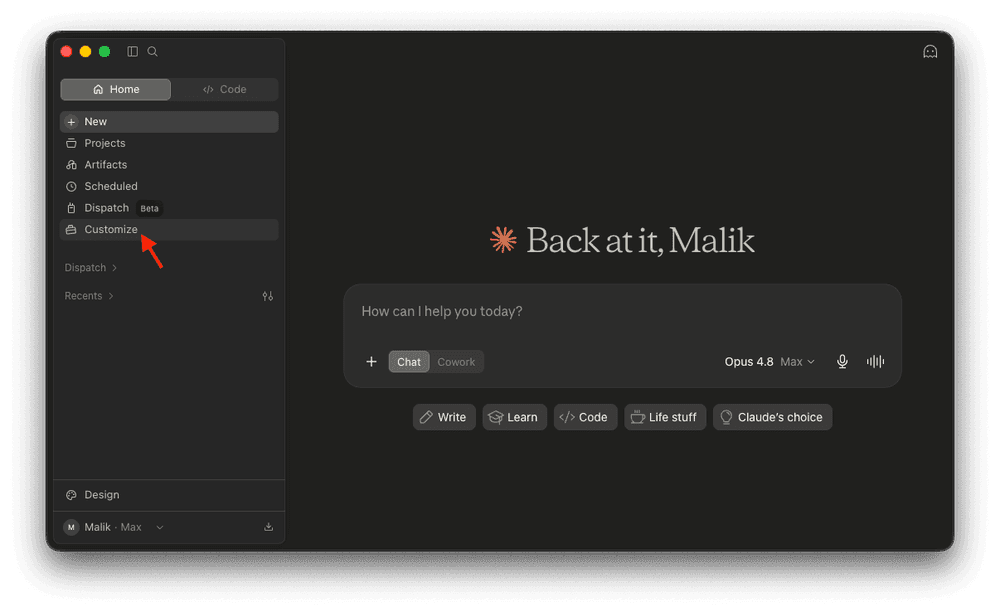Open the ghost incognito chat icon
The height and width of the screenshot is (612, 1000).
930,52
